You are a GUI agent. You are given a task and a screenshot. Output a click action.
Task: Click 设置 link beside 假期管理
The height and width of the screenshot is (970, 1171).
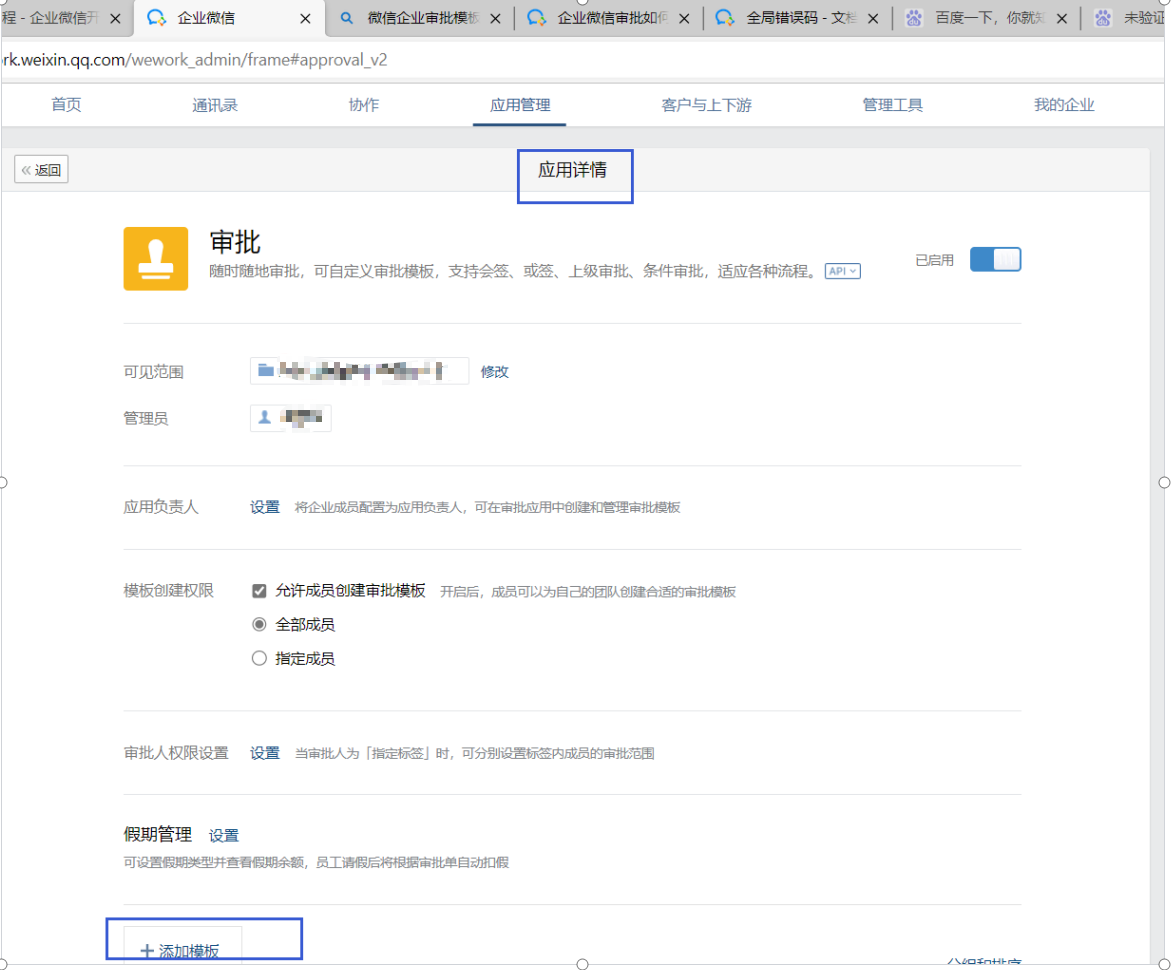(x=223, y=835)
